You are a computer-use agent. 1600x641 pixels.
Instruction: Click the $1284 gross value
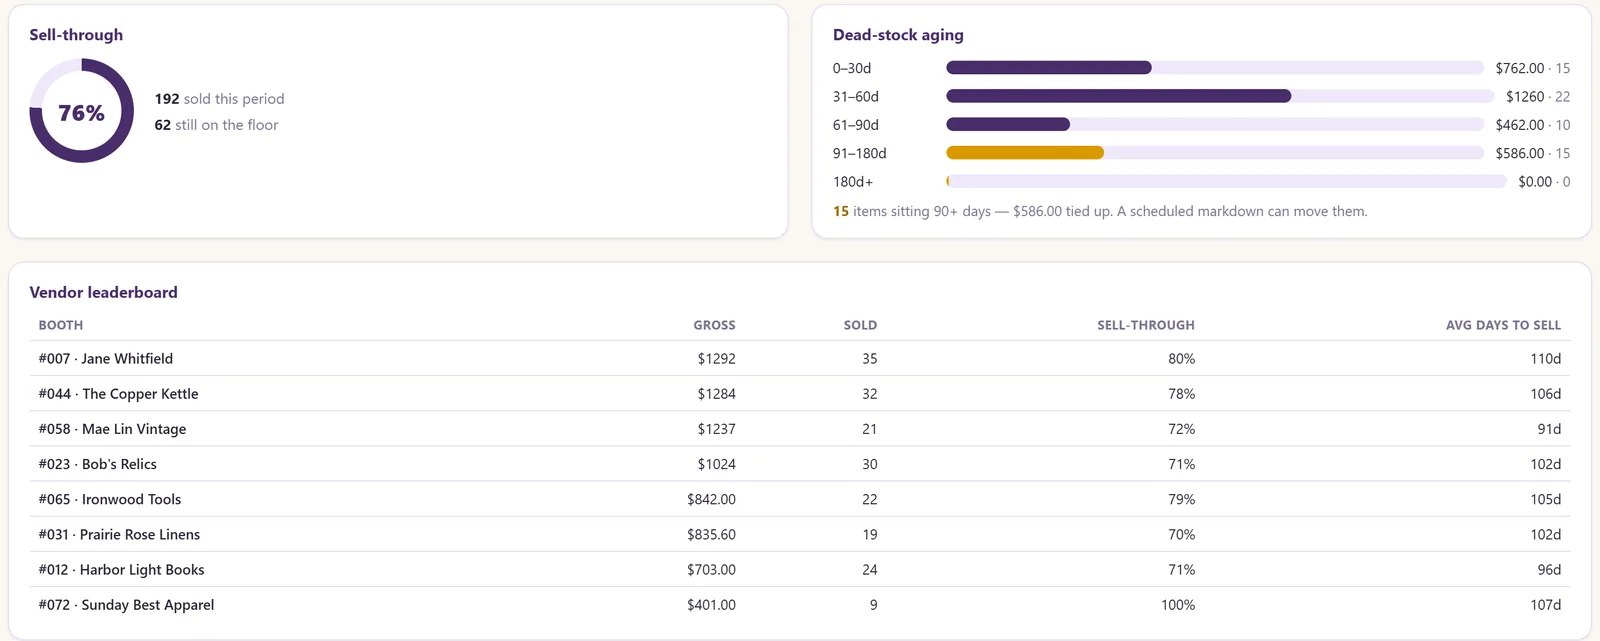tap(717, 394)
